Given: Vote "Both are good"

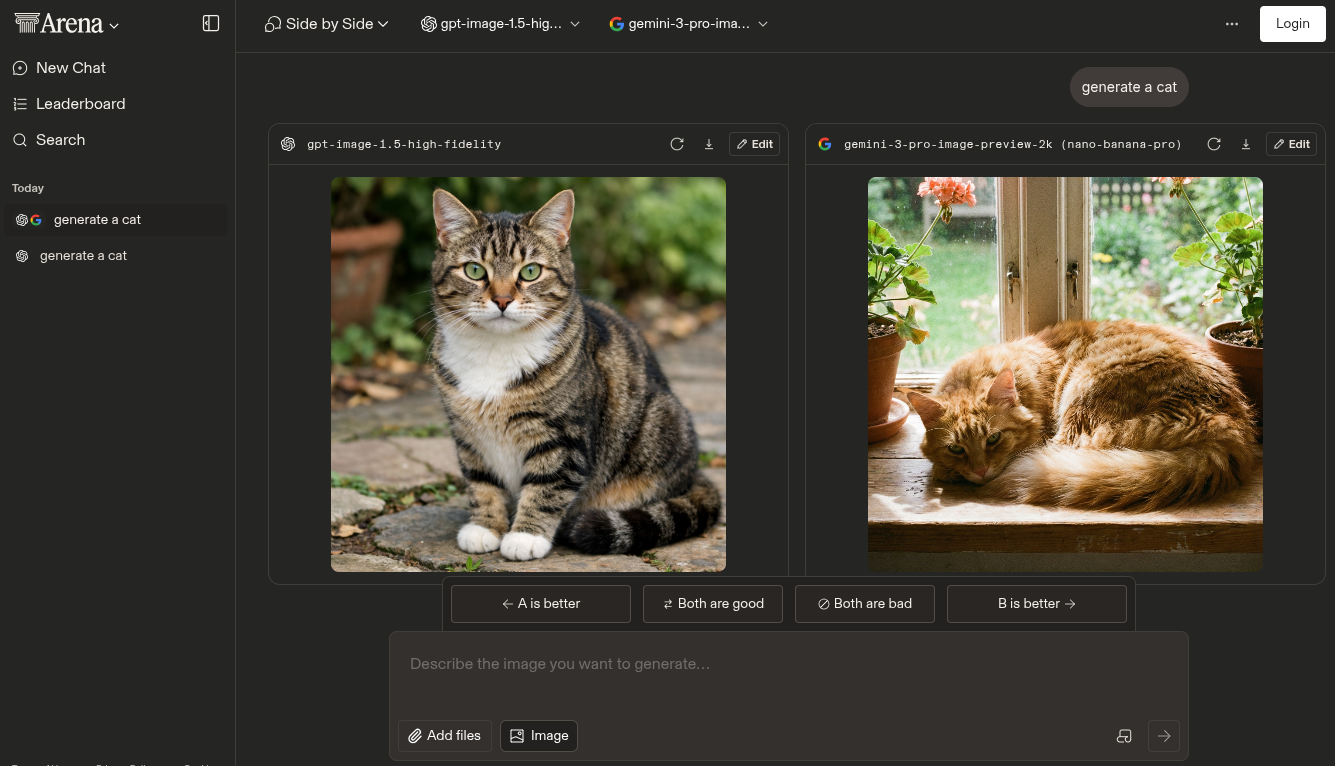Looking at the screenshot, I should [713, 604].
